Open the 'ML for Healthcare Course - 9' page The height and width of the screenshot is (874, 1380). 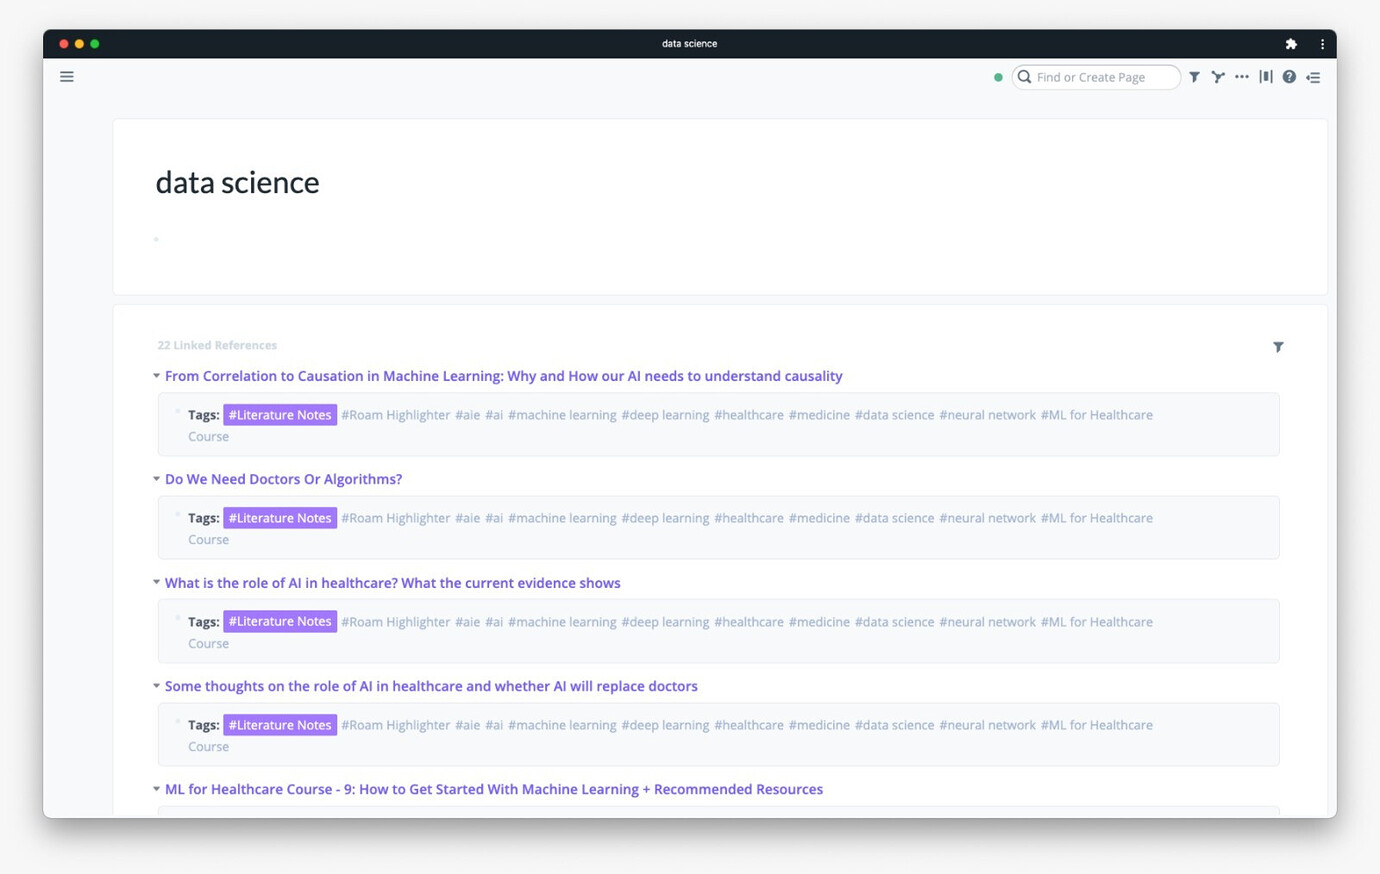coord(492,789)
